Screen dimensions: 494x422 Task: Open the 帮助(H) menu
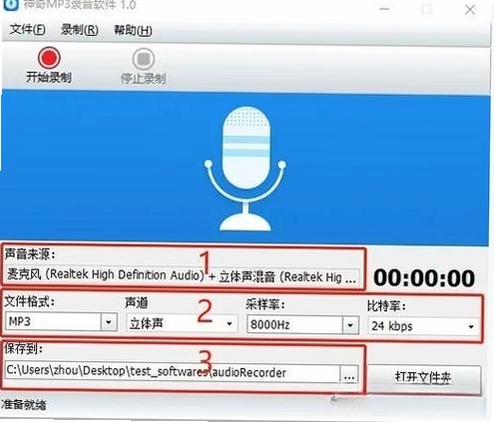point(133,30)
